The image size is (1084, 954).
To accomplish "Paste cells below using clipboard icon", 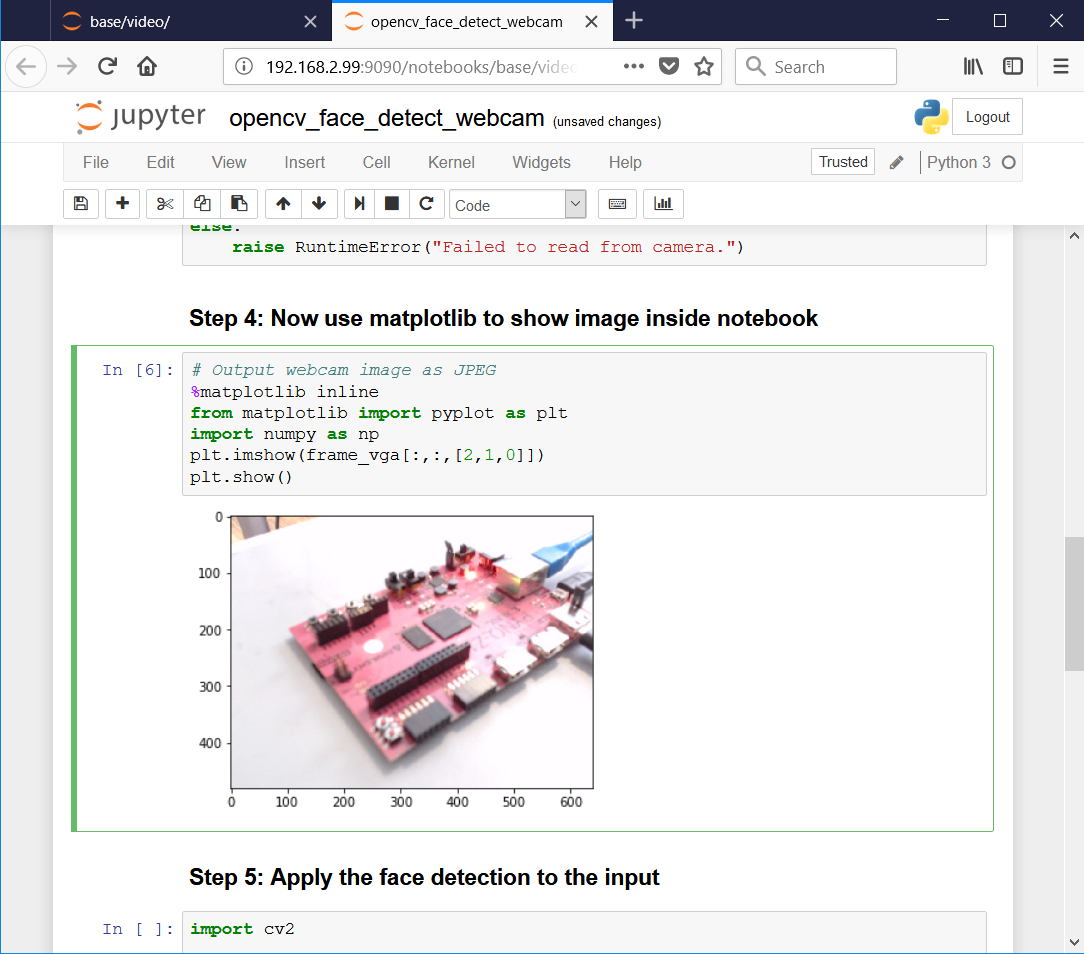I will 239,204.
